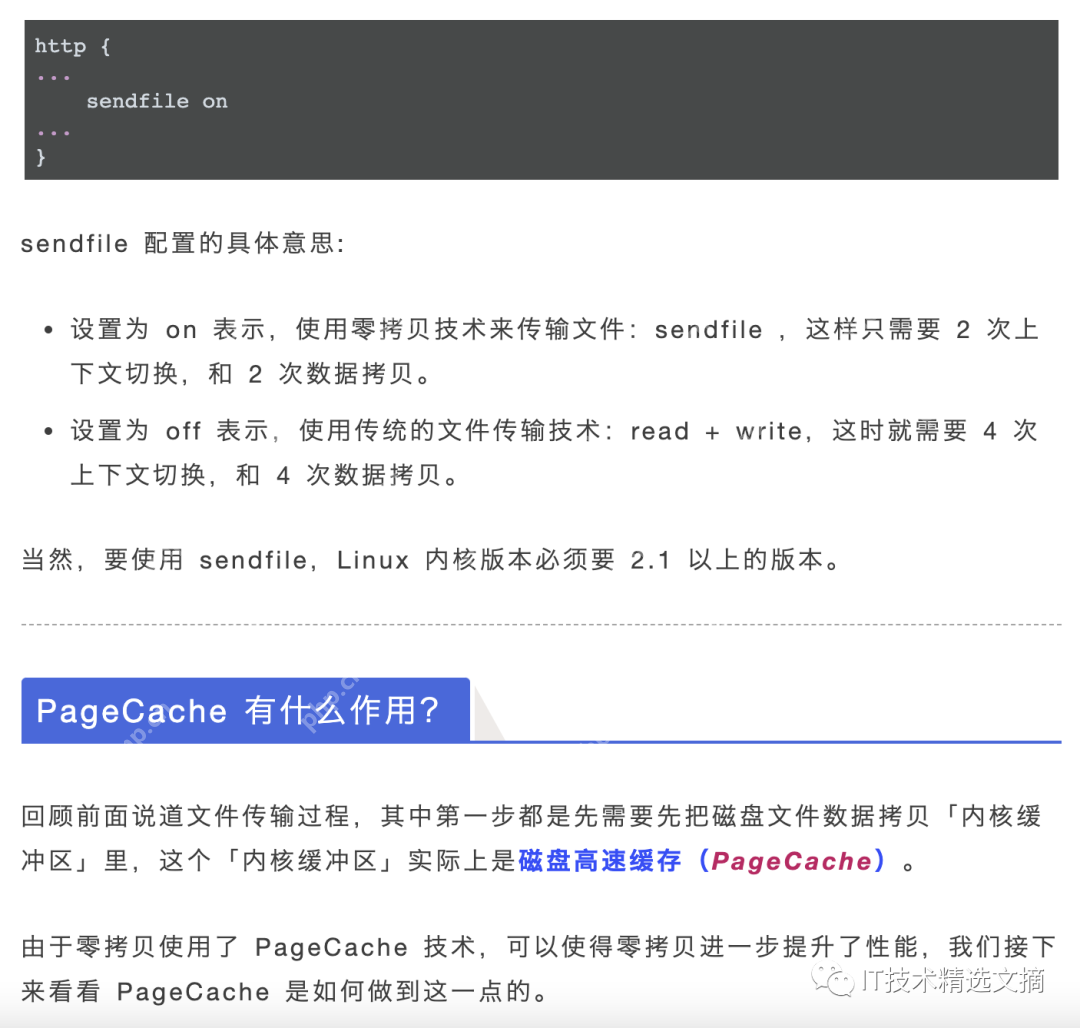The image size is (1080, 1028).
Task: Click the text 'sendfile 配置的具体意思'
Action: point(183,243)
